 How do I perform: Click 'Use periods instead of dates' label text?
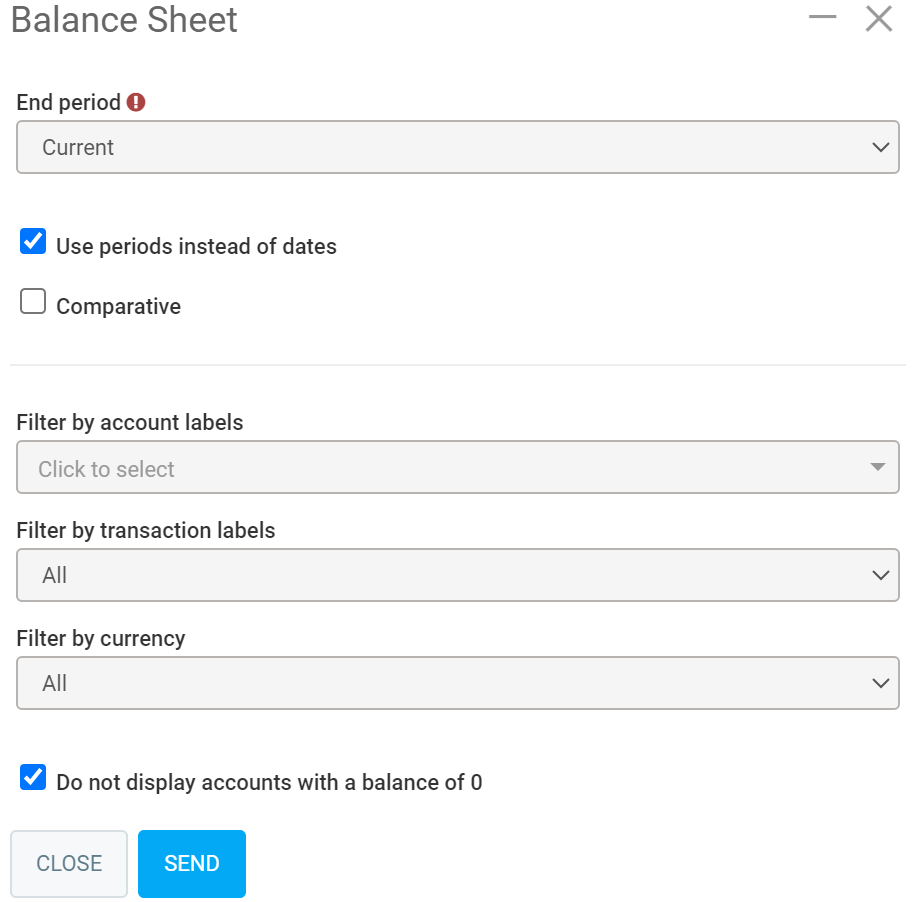tap(196, 247)
